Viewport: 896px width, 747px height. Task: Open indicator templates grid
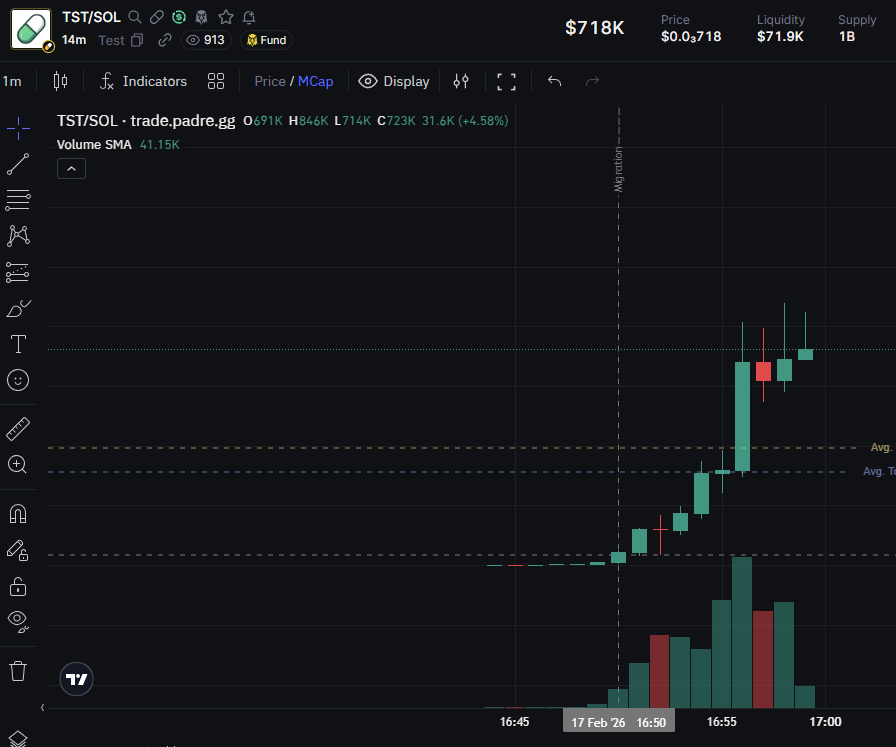tap(216, 81)
